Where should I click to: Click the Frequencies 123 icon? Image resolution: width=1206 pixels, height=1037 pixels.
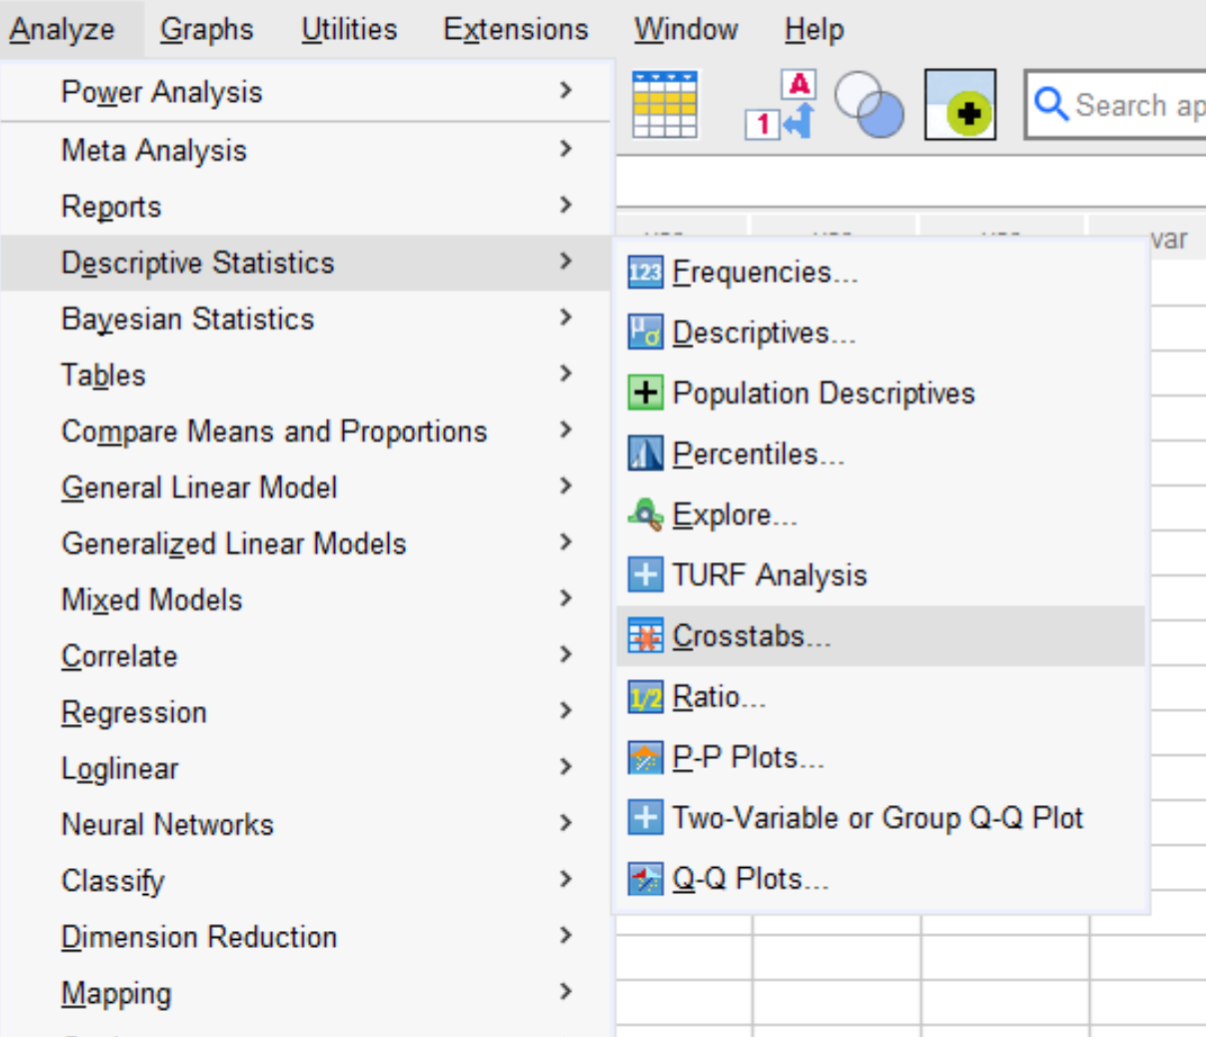[x=645, y=272]
